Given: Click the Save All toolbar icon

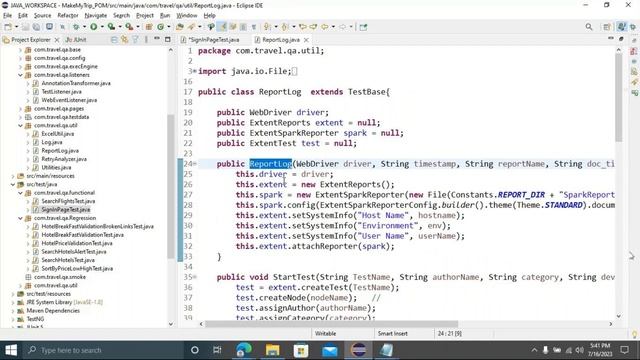Looking at the screenshot, I should (36, 27).
